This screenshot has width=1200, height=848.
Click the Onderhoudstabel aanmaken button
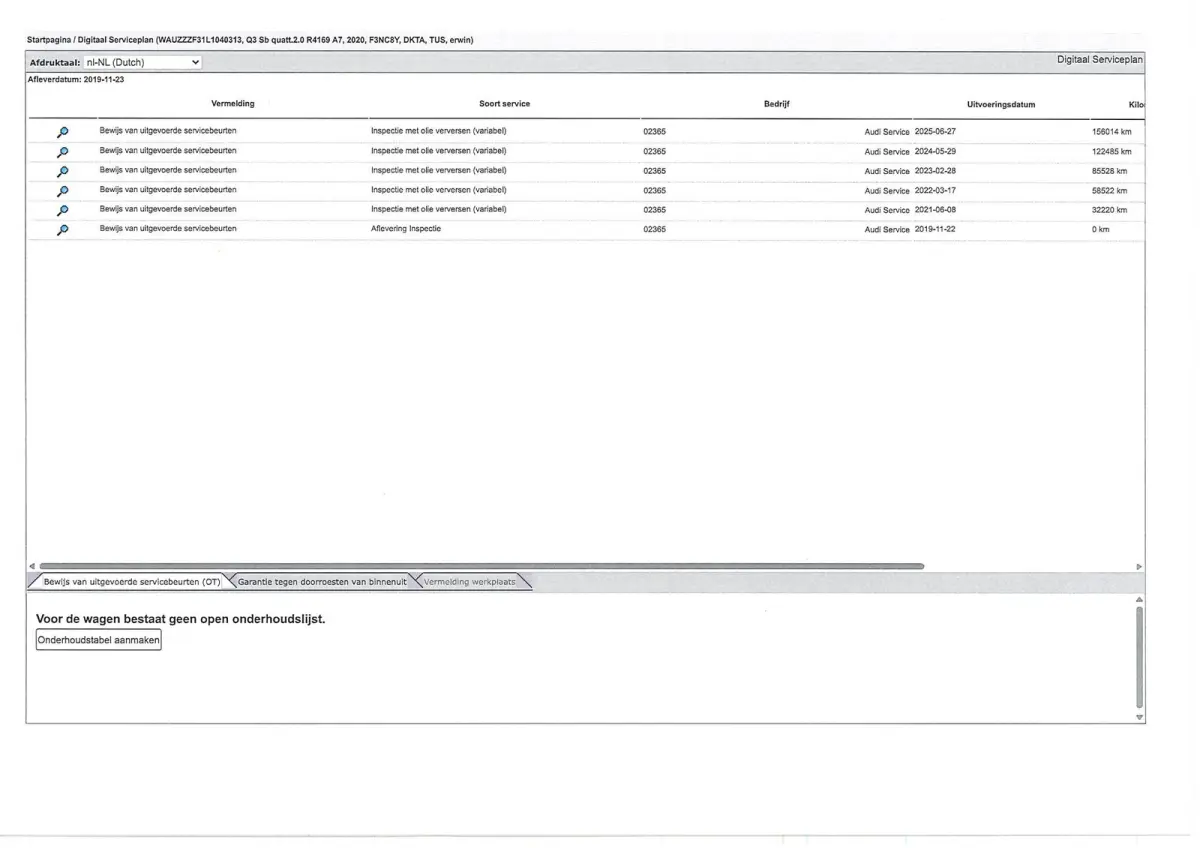click(98, 640)
